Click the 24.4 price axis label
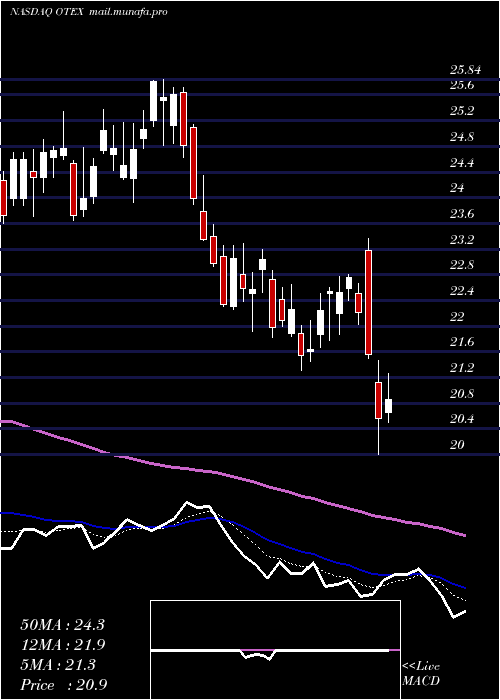This screenshot has width=500, height=700. pyautogui.click(x=462, y=162)
